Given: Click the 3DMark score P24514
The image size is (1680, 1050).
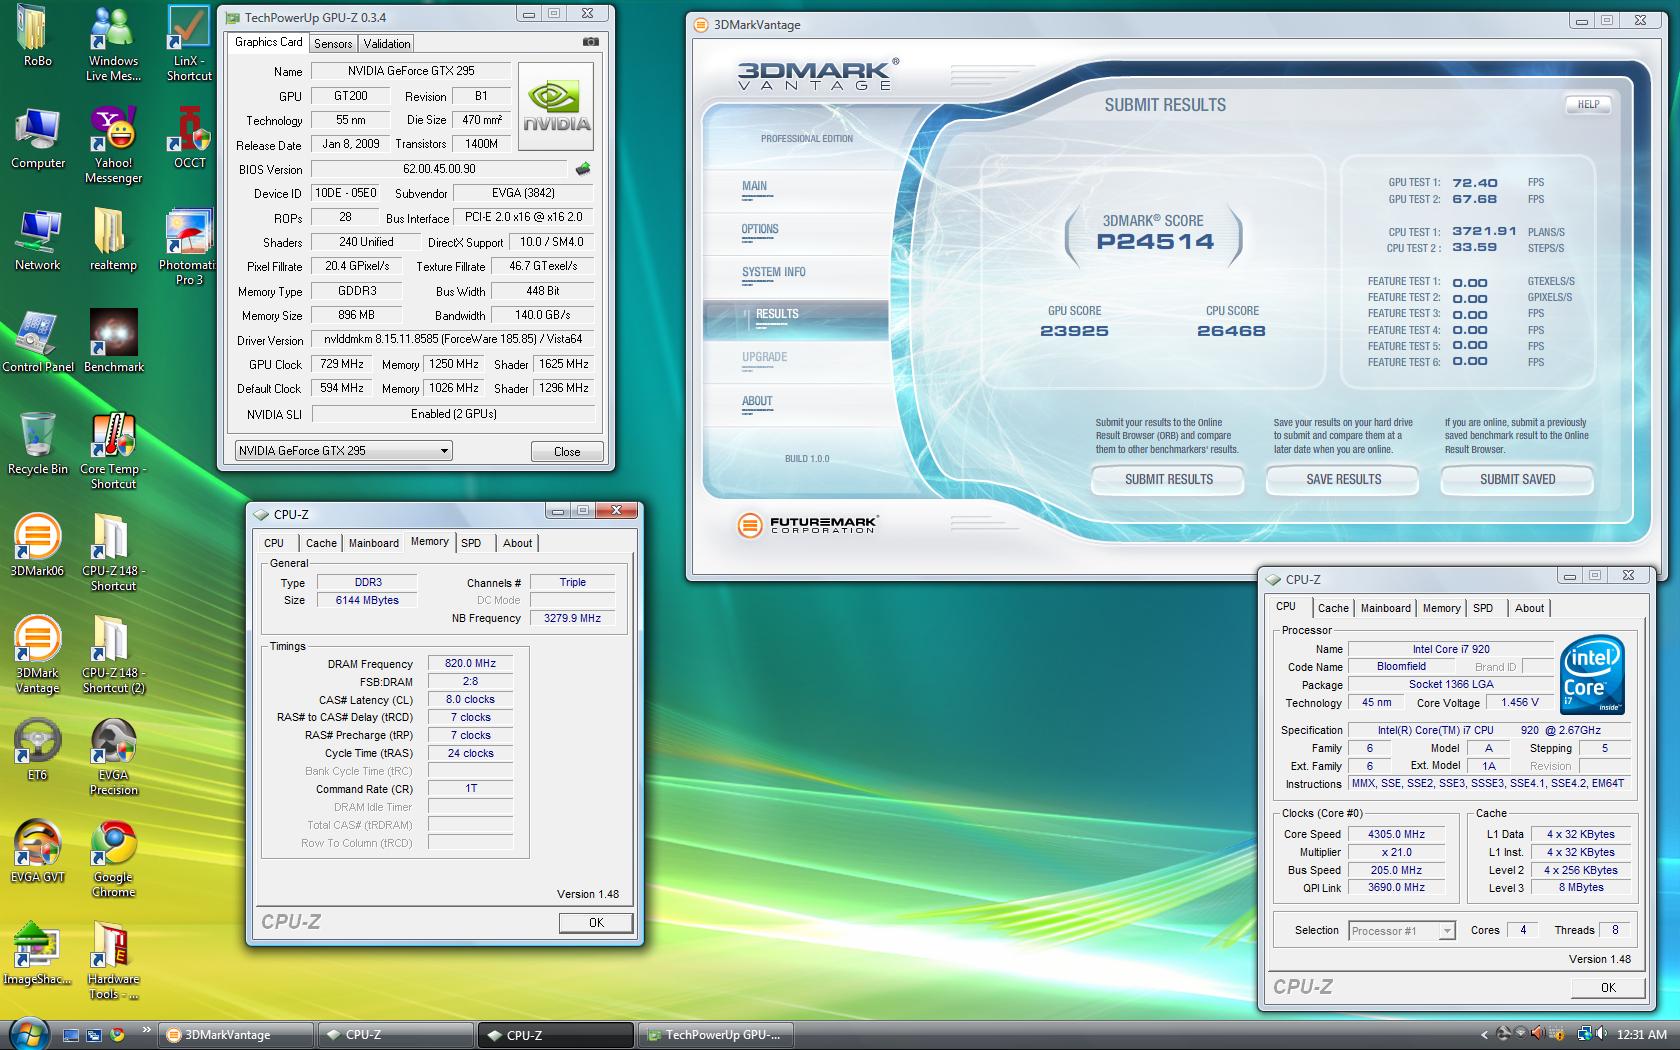Looking at the screenshot, I should (1155, 242).
